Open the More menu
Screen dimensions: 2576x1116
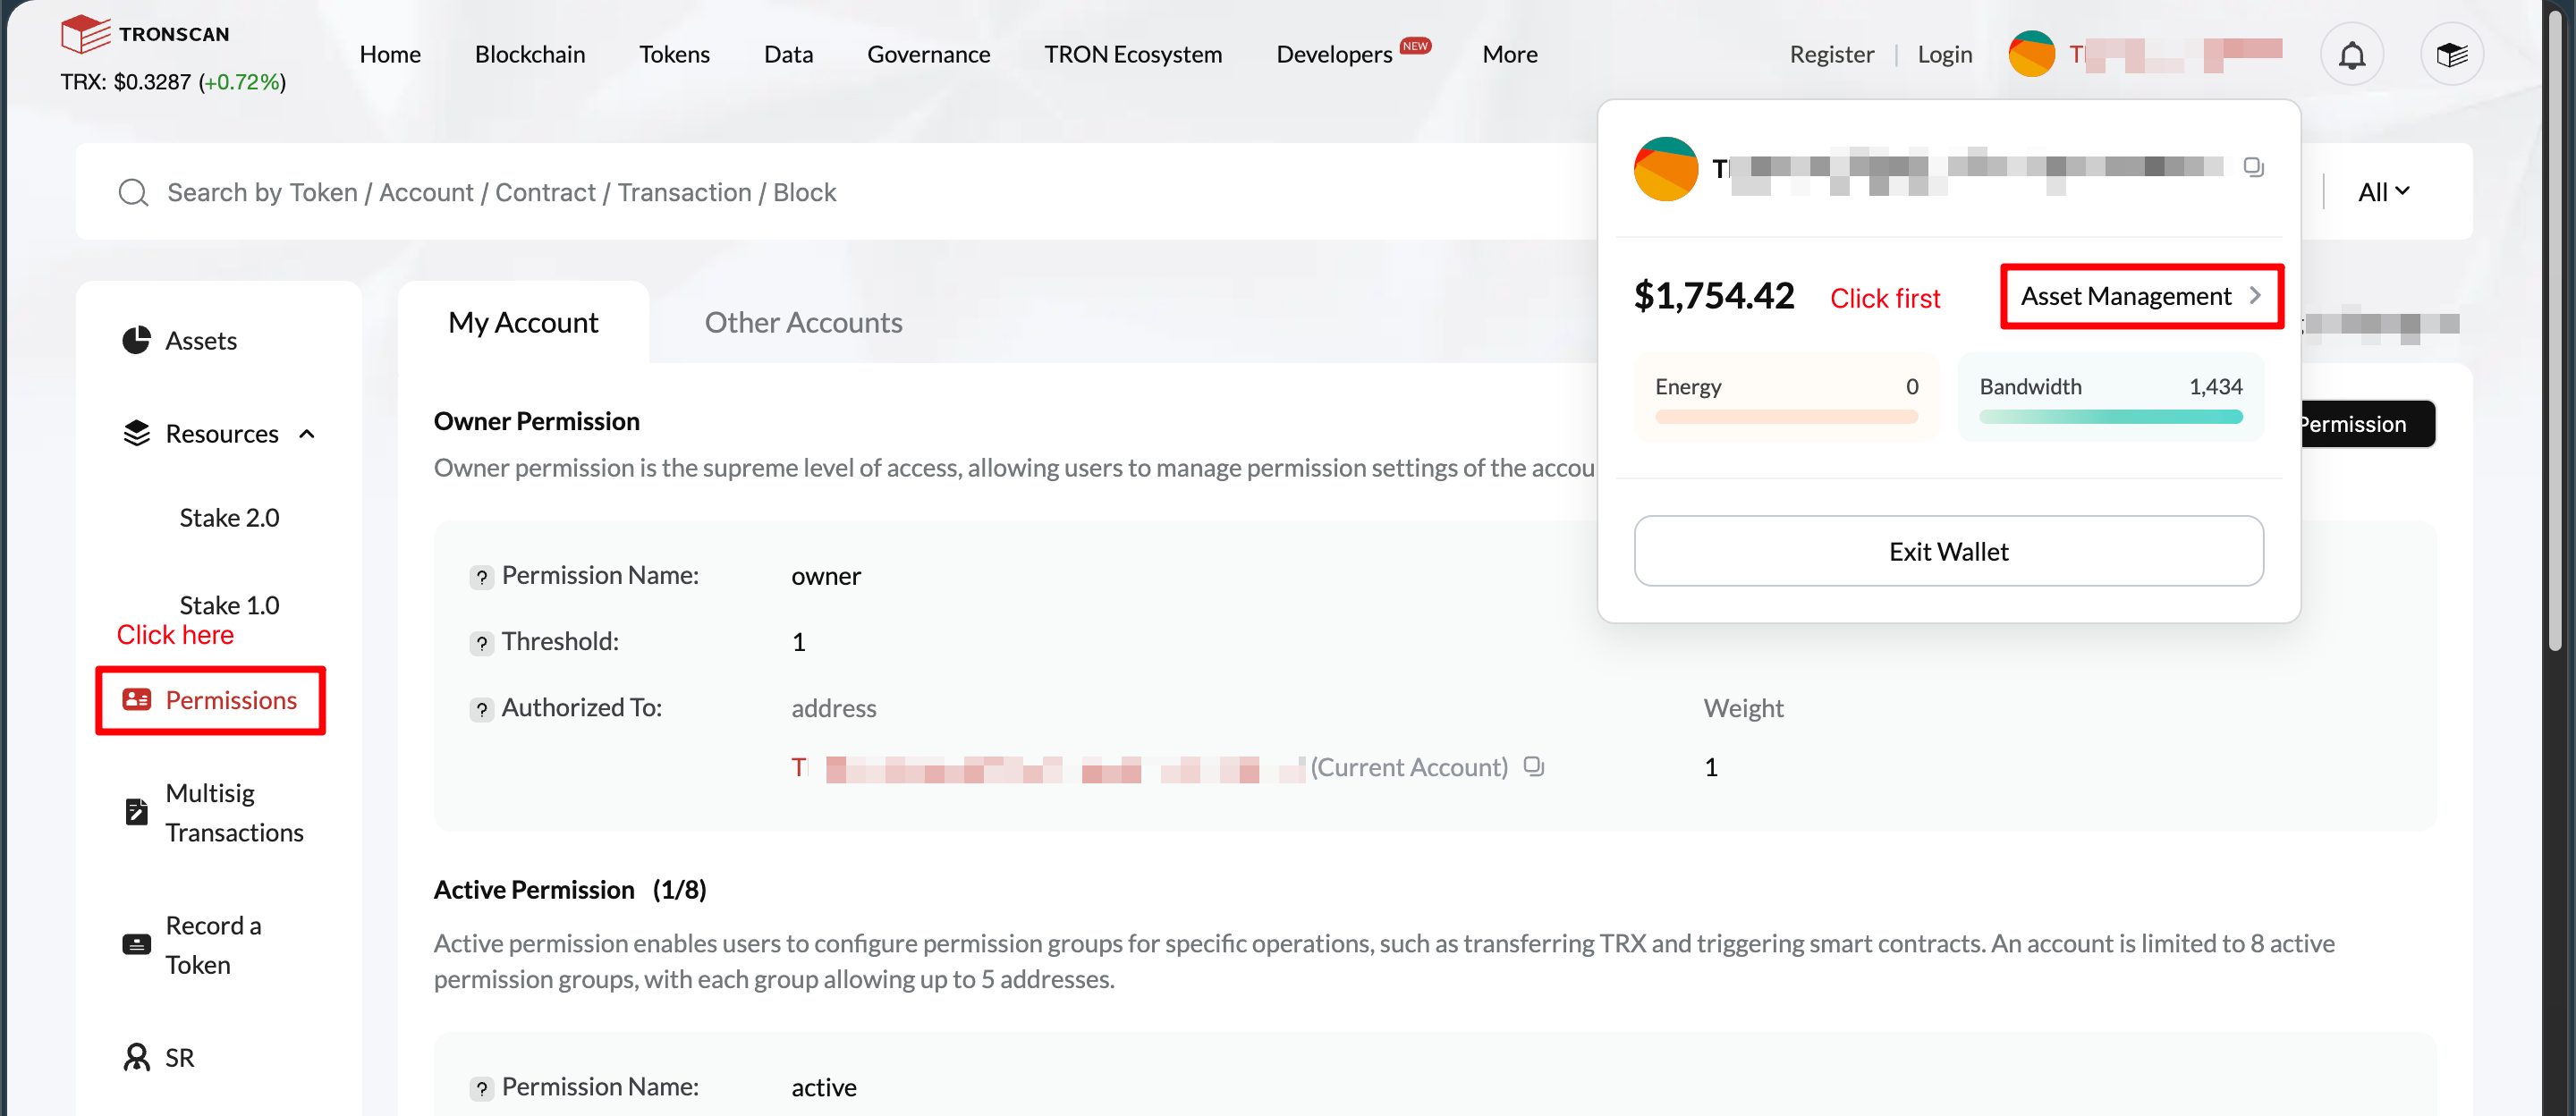click(1509, 54)
